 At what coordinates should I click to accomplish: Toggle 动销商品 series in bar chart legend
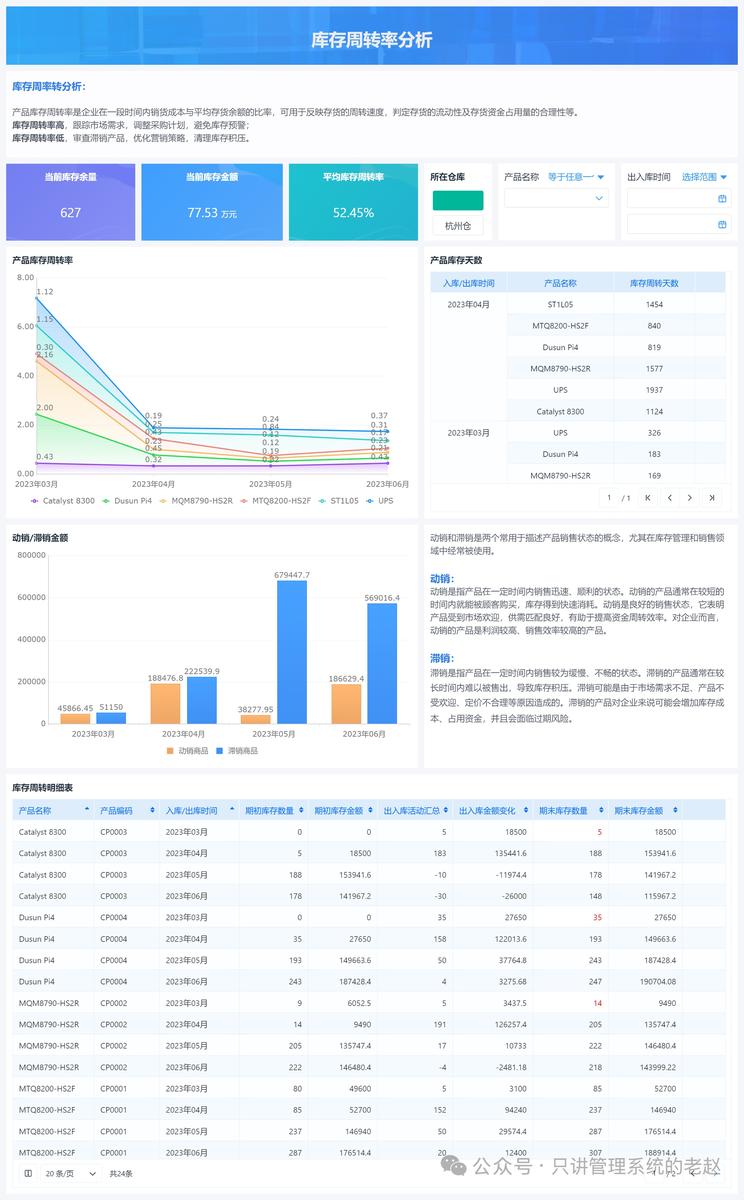[x=187, y=750]
